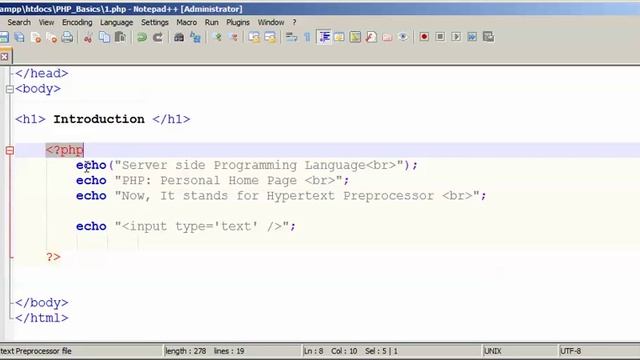The image size is (640, 360).
Task: Click the UTF-8 encoding status field
Action: pyautogui.click(x=570, y=351)
